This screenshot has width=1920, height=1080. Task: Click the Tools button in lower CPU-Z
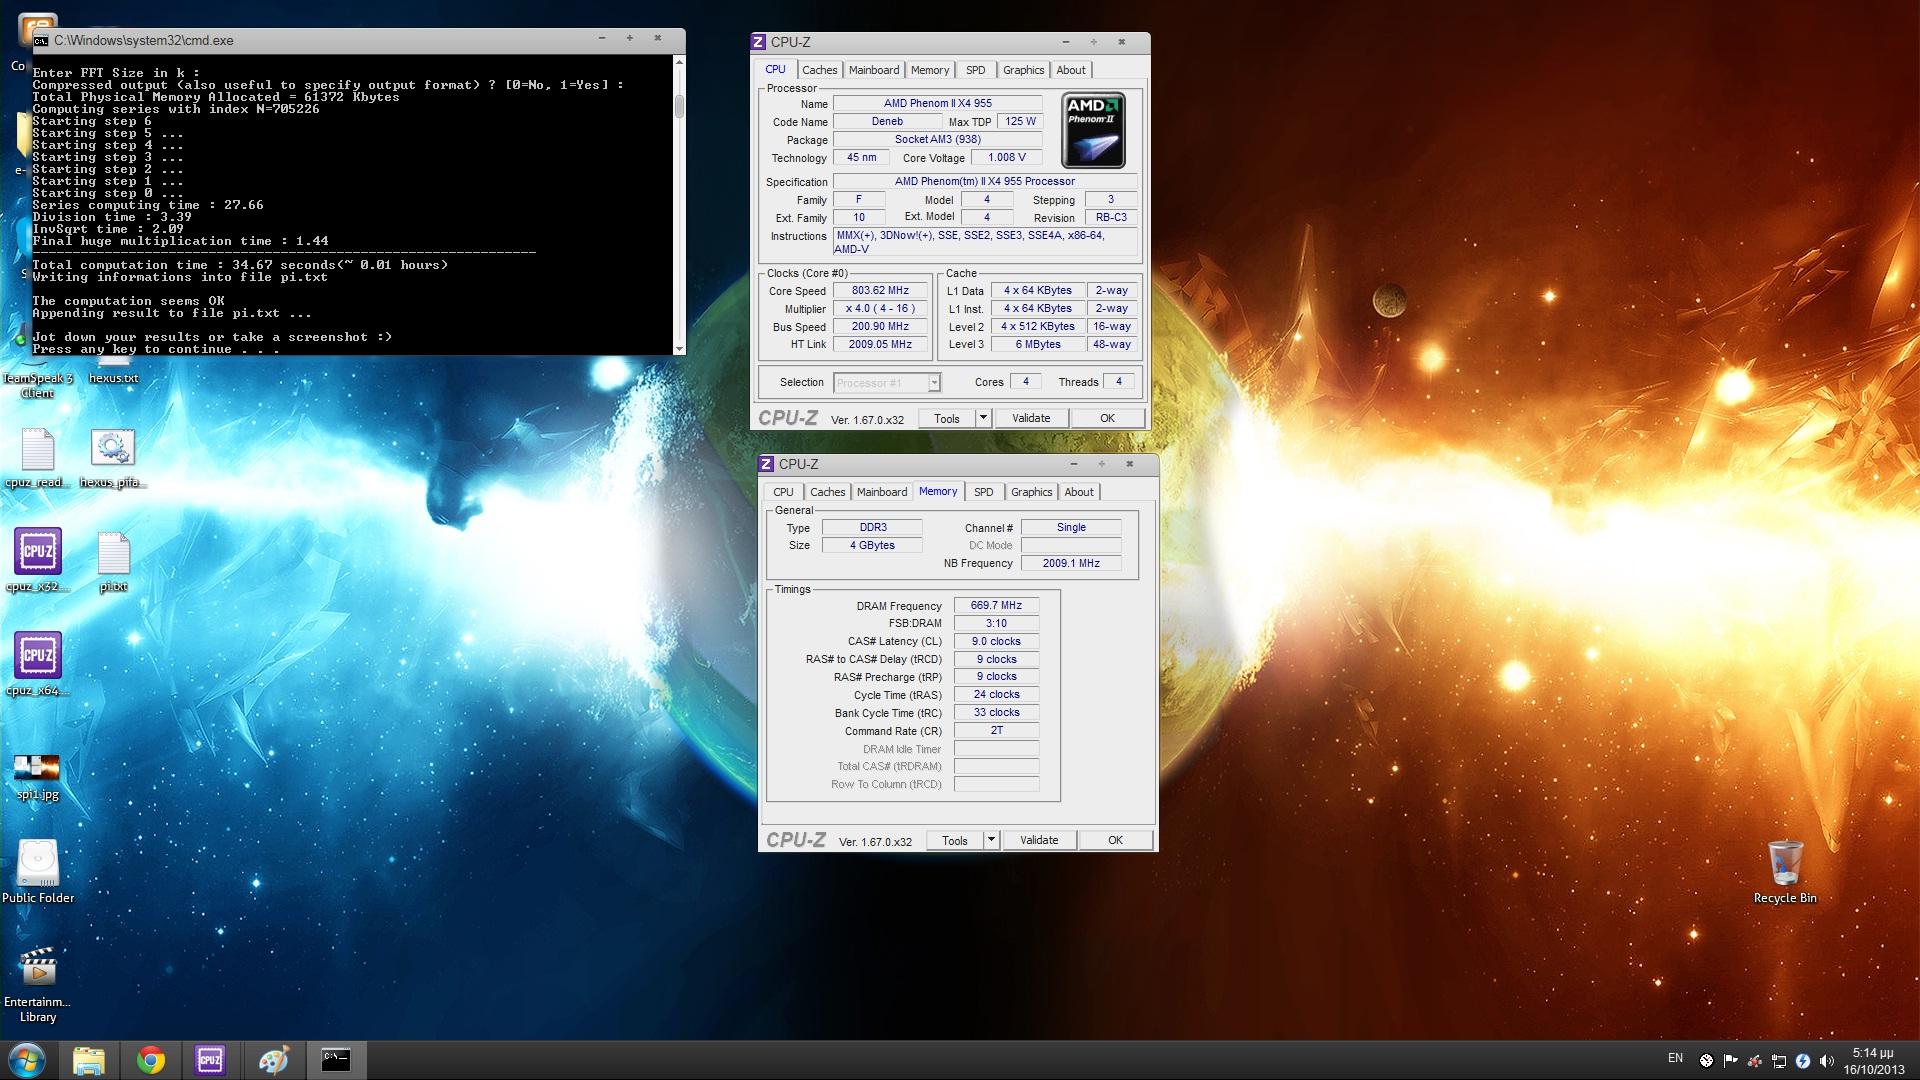tap(955, 840)
